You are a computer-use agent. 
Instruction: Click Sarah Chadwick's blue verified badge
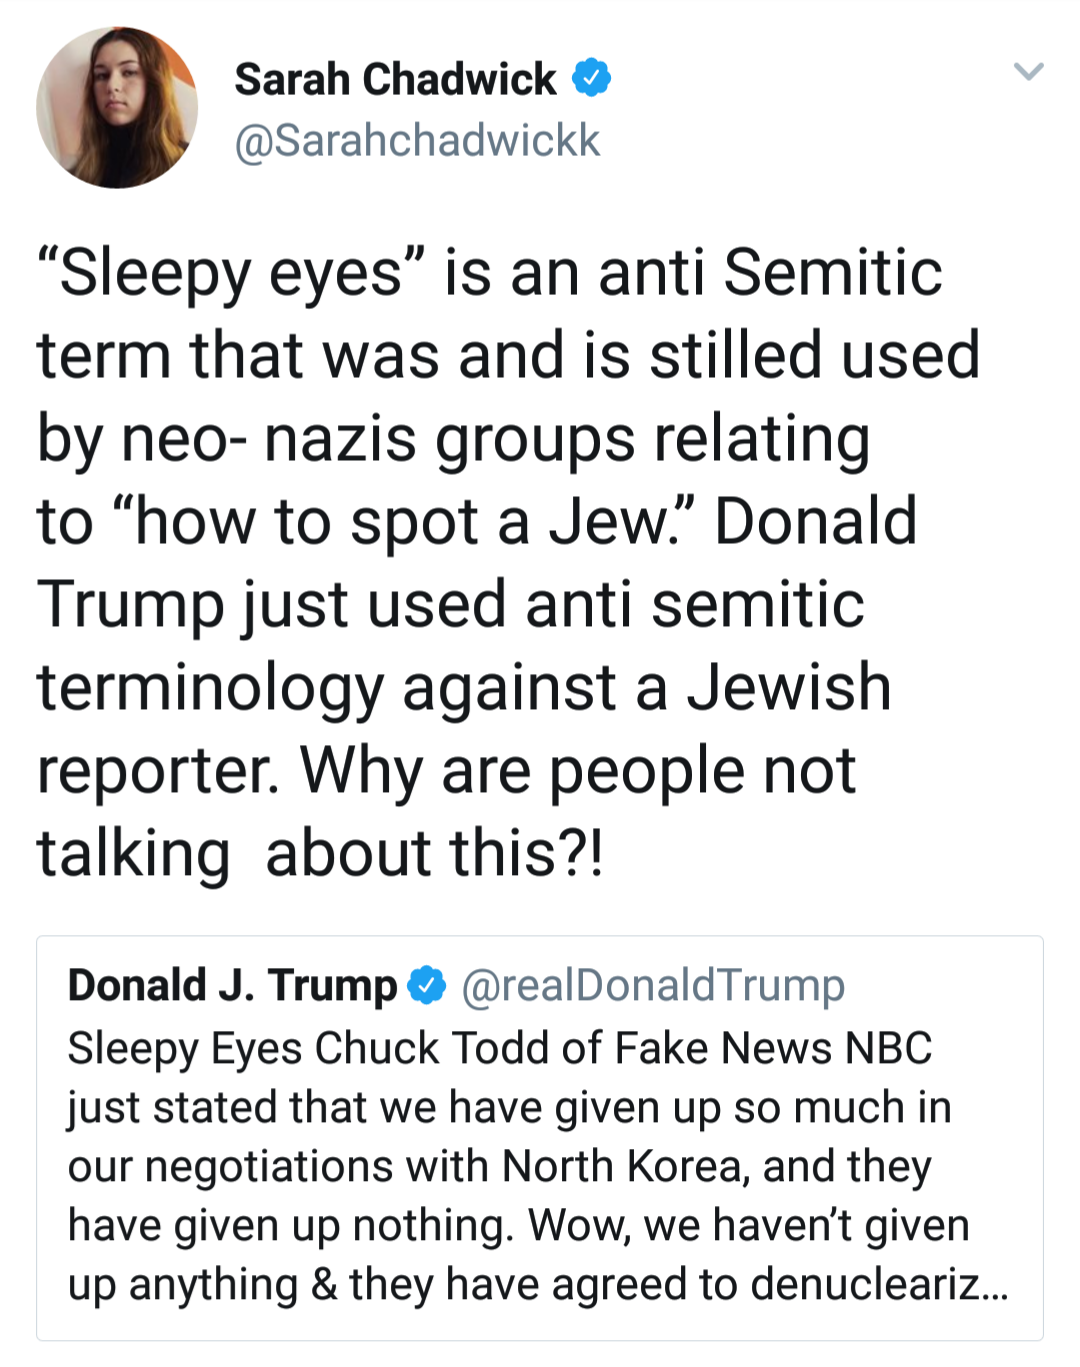[591, 78]
